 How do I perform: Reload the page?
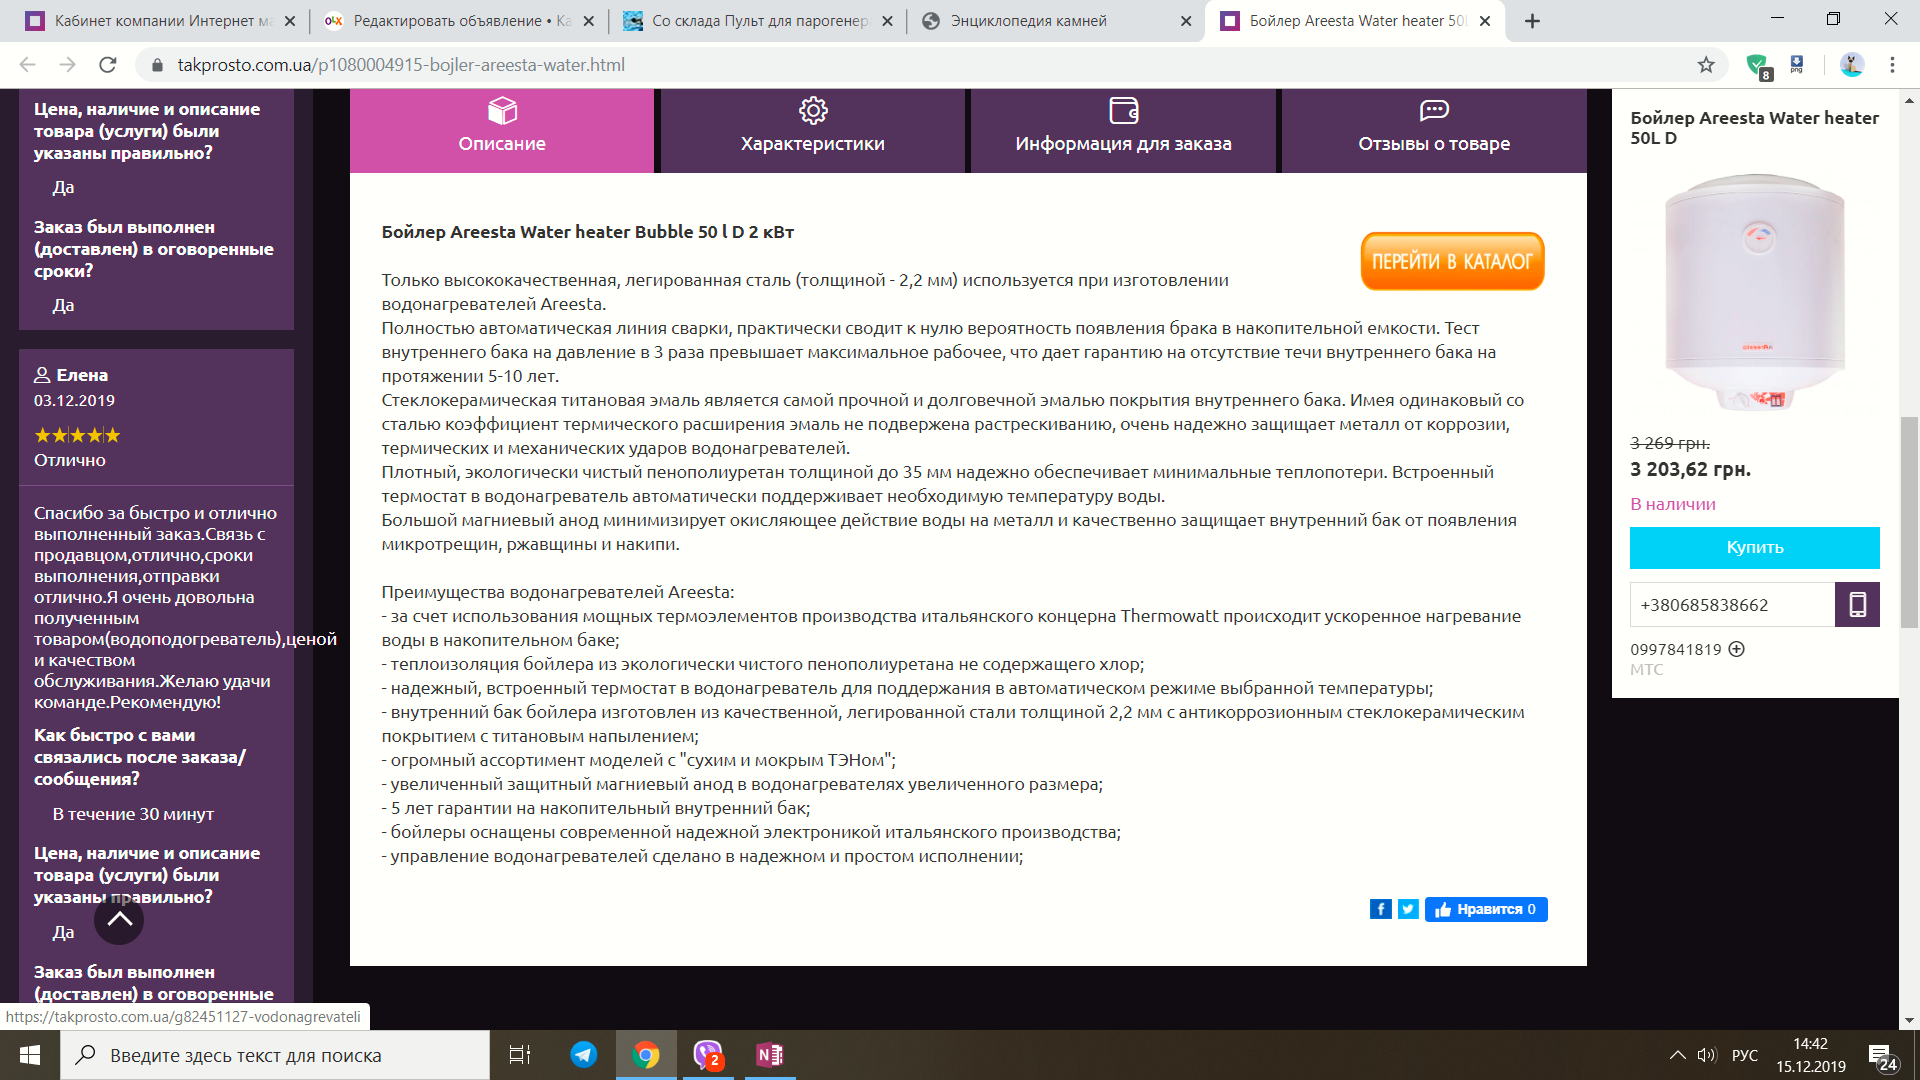[x=108, y=65]
